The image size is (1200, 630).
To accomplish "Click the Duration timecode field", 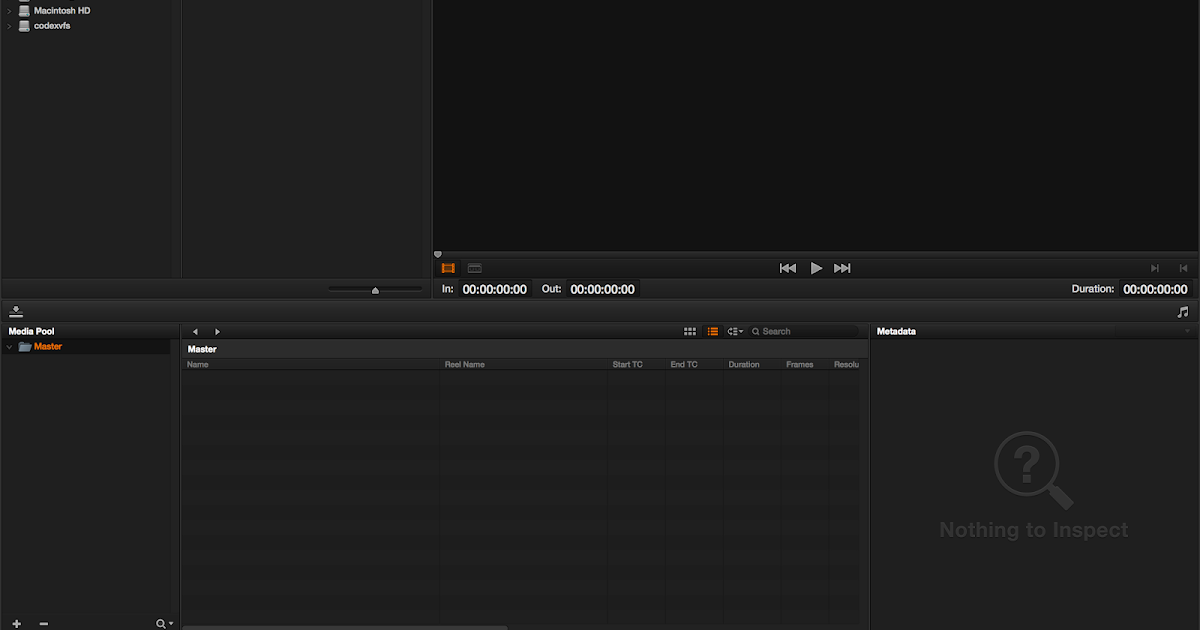I will (1155, 289).
